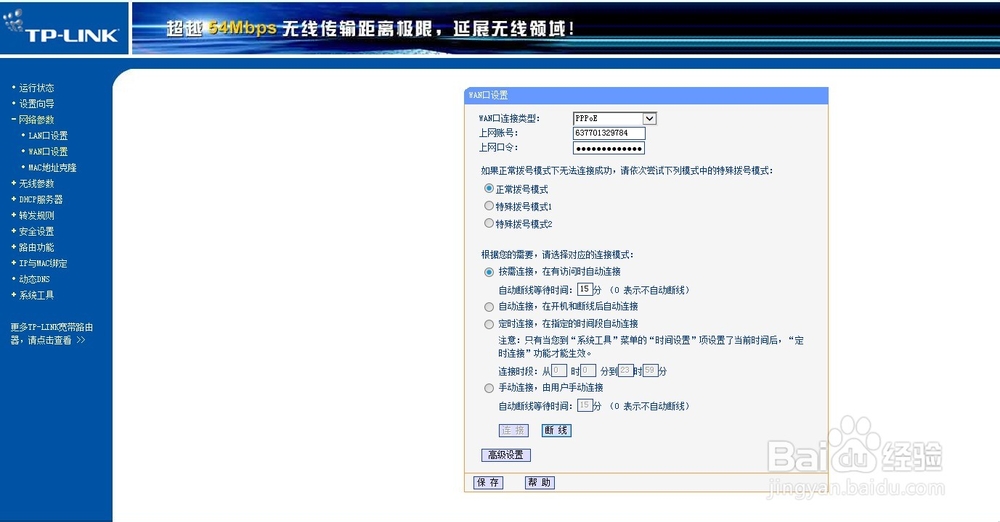Select 按需连接 radio option
The width and height of the screenshot is (1000, 522).
point(489,272)
